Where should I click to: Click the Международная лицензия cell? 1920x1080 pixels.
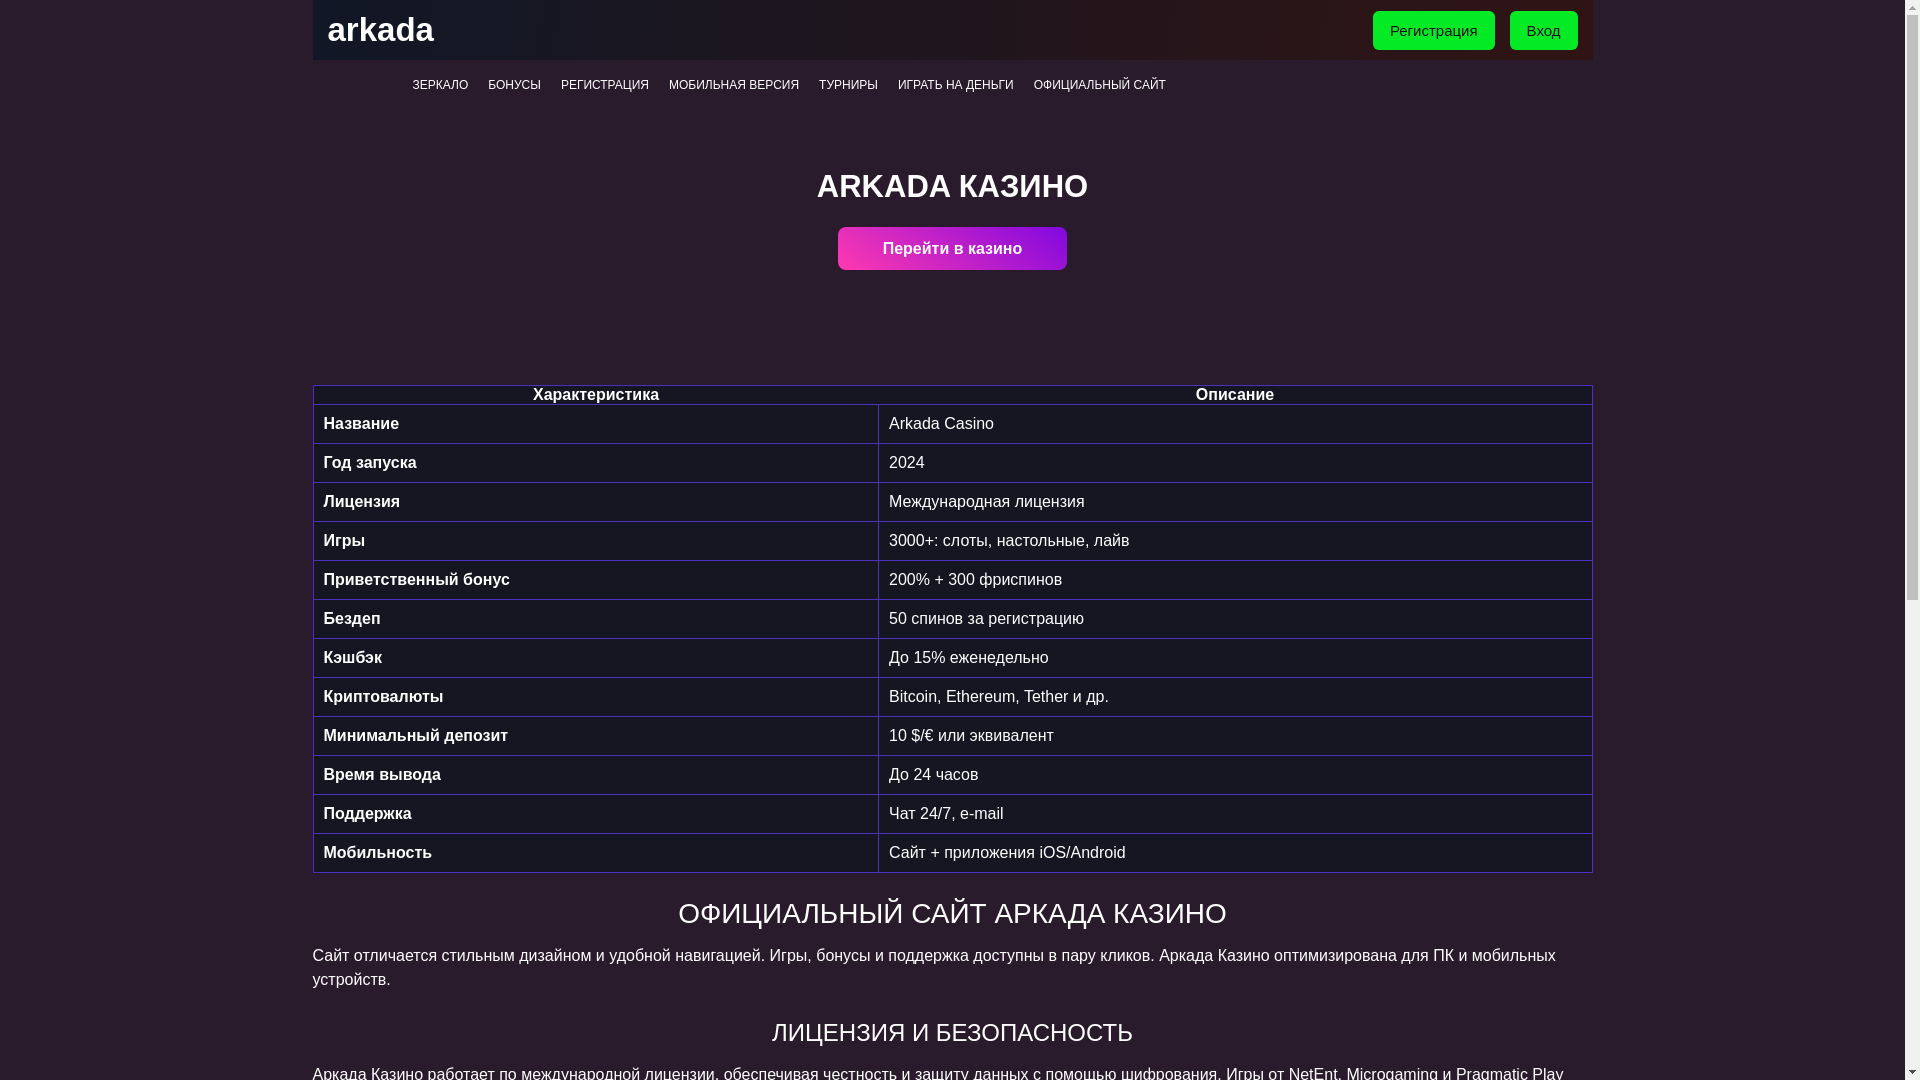1234,502
